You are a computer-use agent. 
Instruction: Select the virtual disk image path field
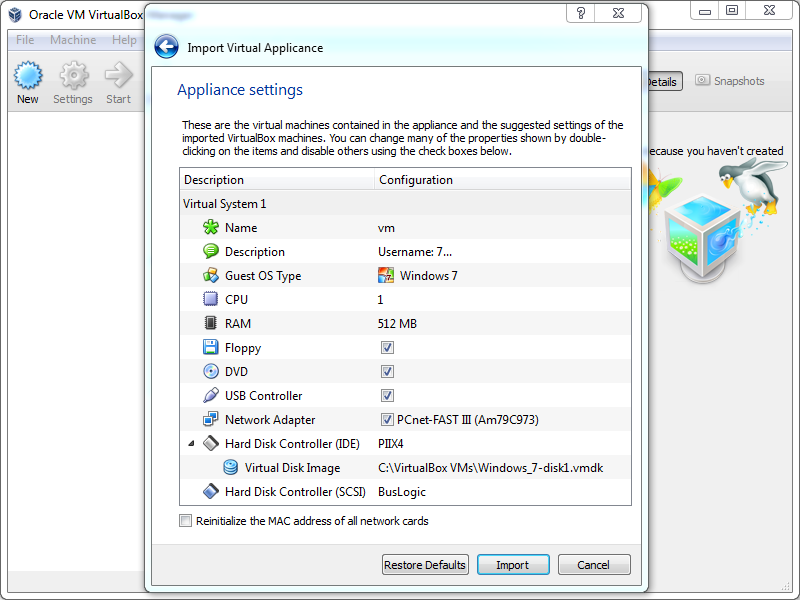pos(490,468)
